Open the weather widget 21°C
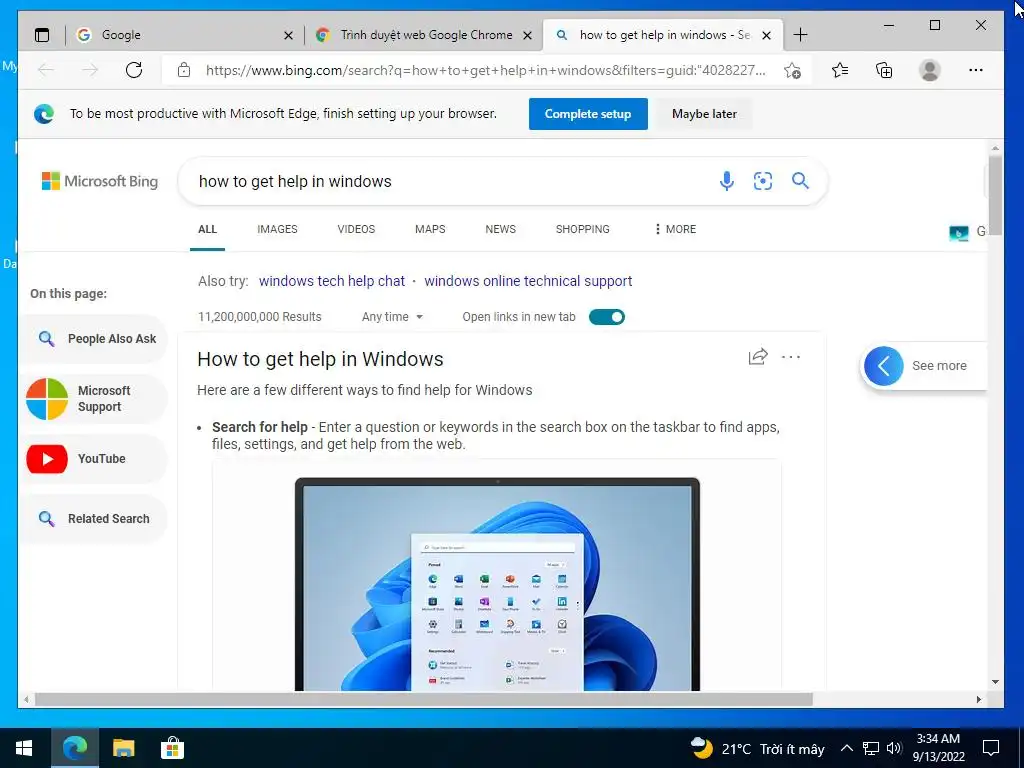 pos(758,748)
